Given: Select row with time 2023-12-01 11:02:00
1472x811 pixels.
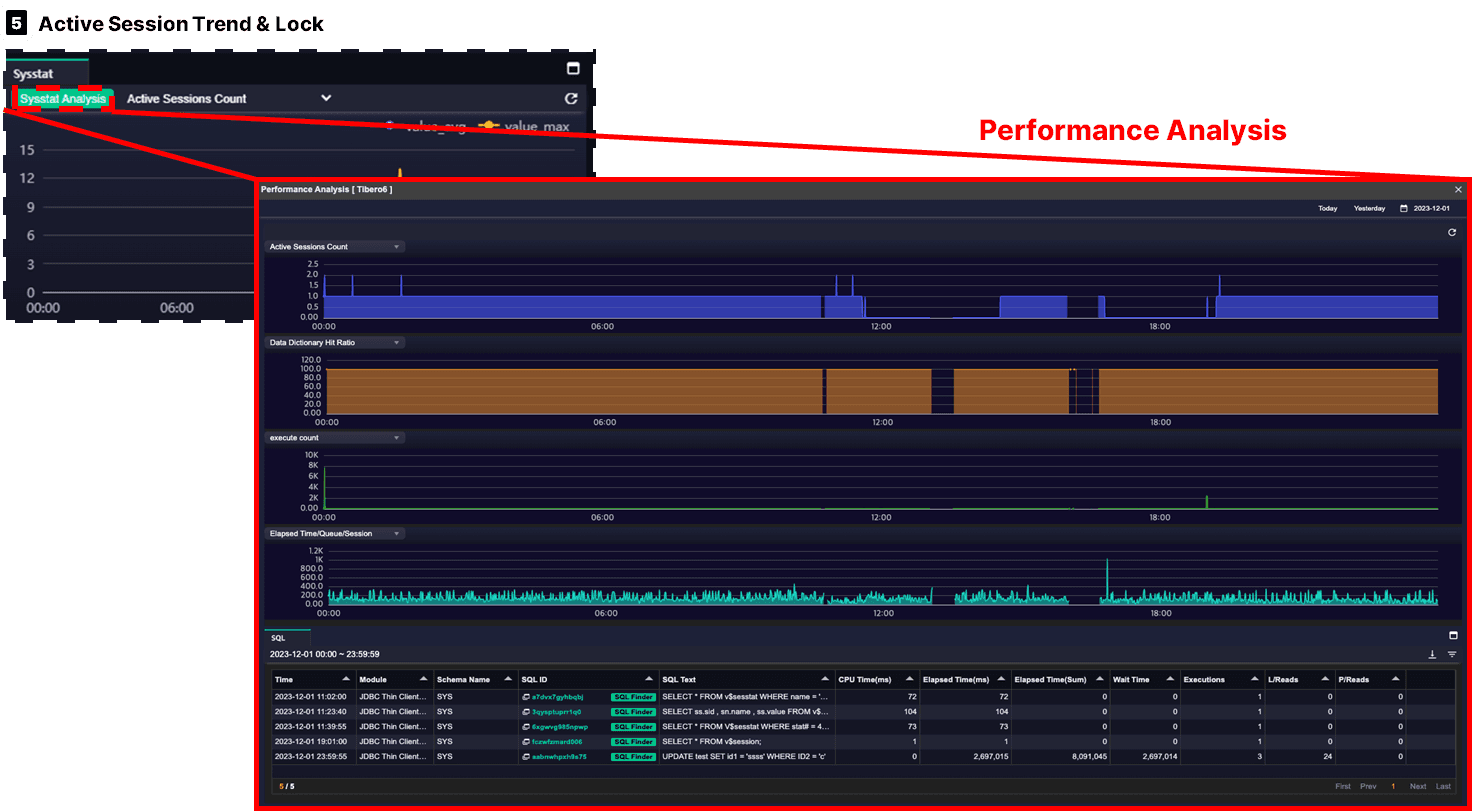Looking at the screenshot, I should pos(864,696).
